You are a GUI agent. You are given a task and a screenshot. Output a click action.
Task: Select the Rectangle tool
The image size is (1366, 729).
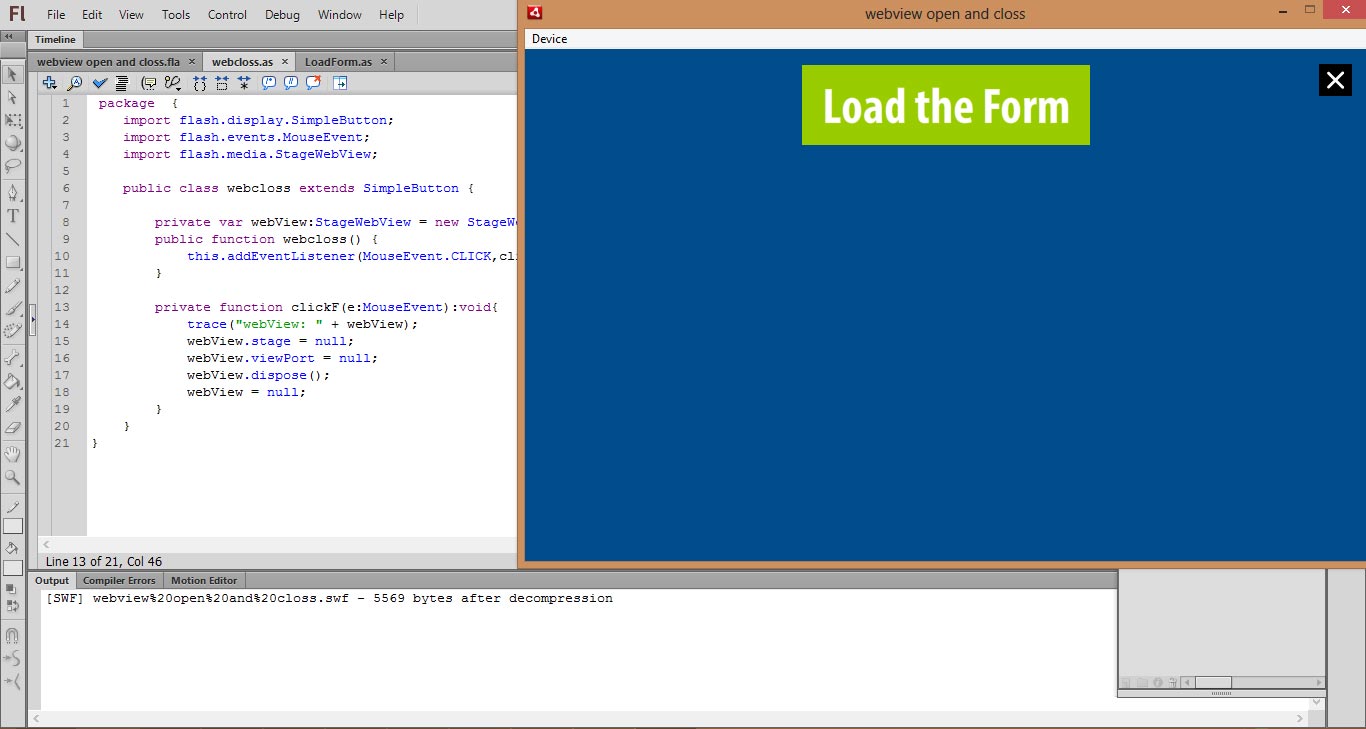coord(13,262)
